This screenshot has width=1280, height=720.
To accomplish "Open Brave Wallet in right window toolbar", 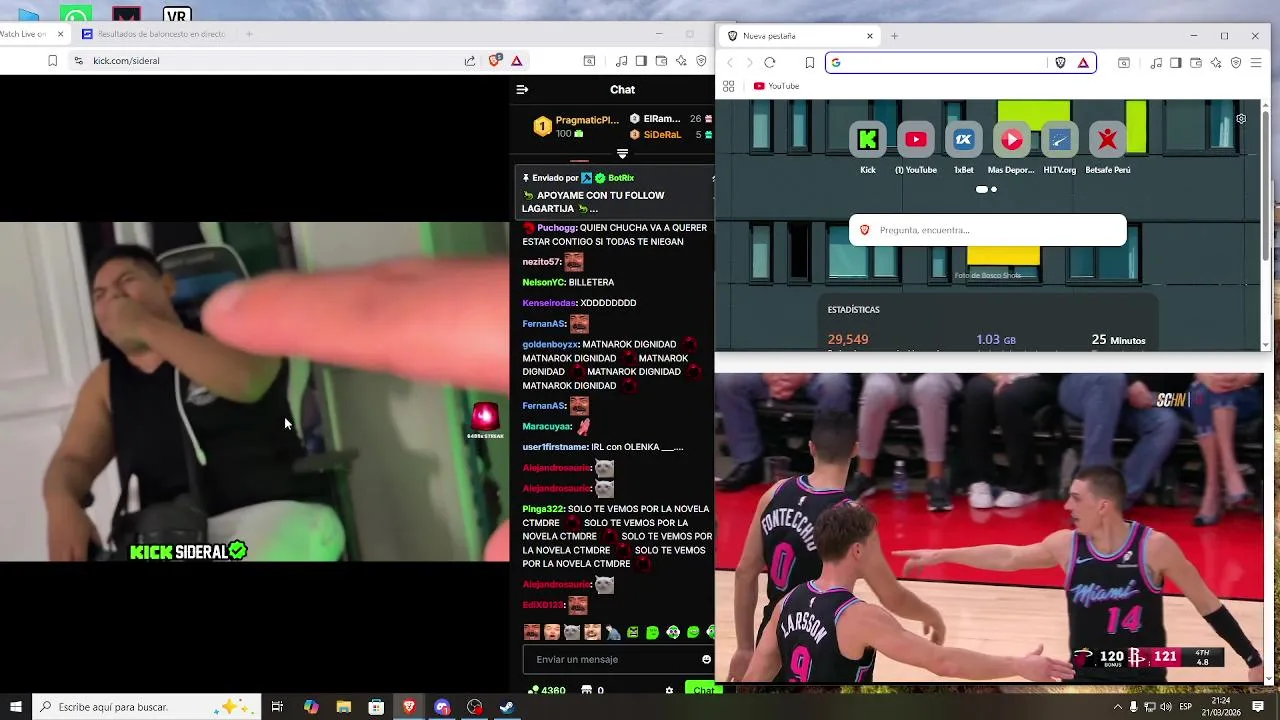I will click(1195, 63).
